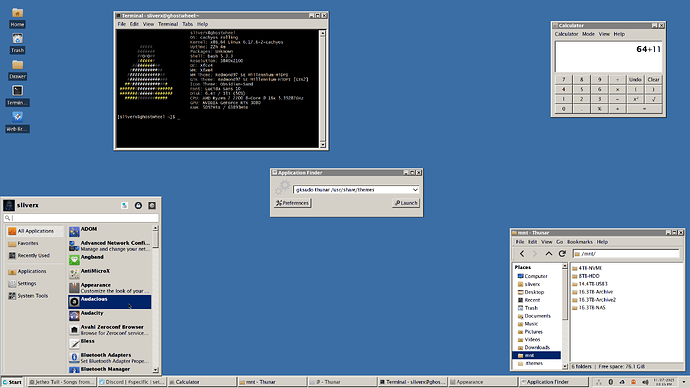This screenshot has width=690, height=388.
Task: Open the Terminal window's File menu
Action: pyautogui.click(x=121, y=24)
